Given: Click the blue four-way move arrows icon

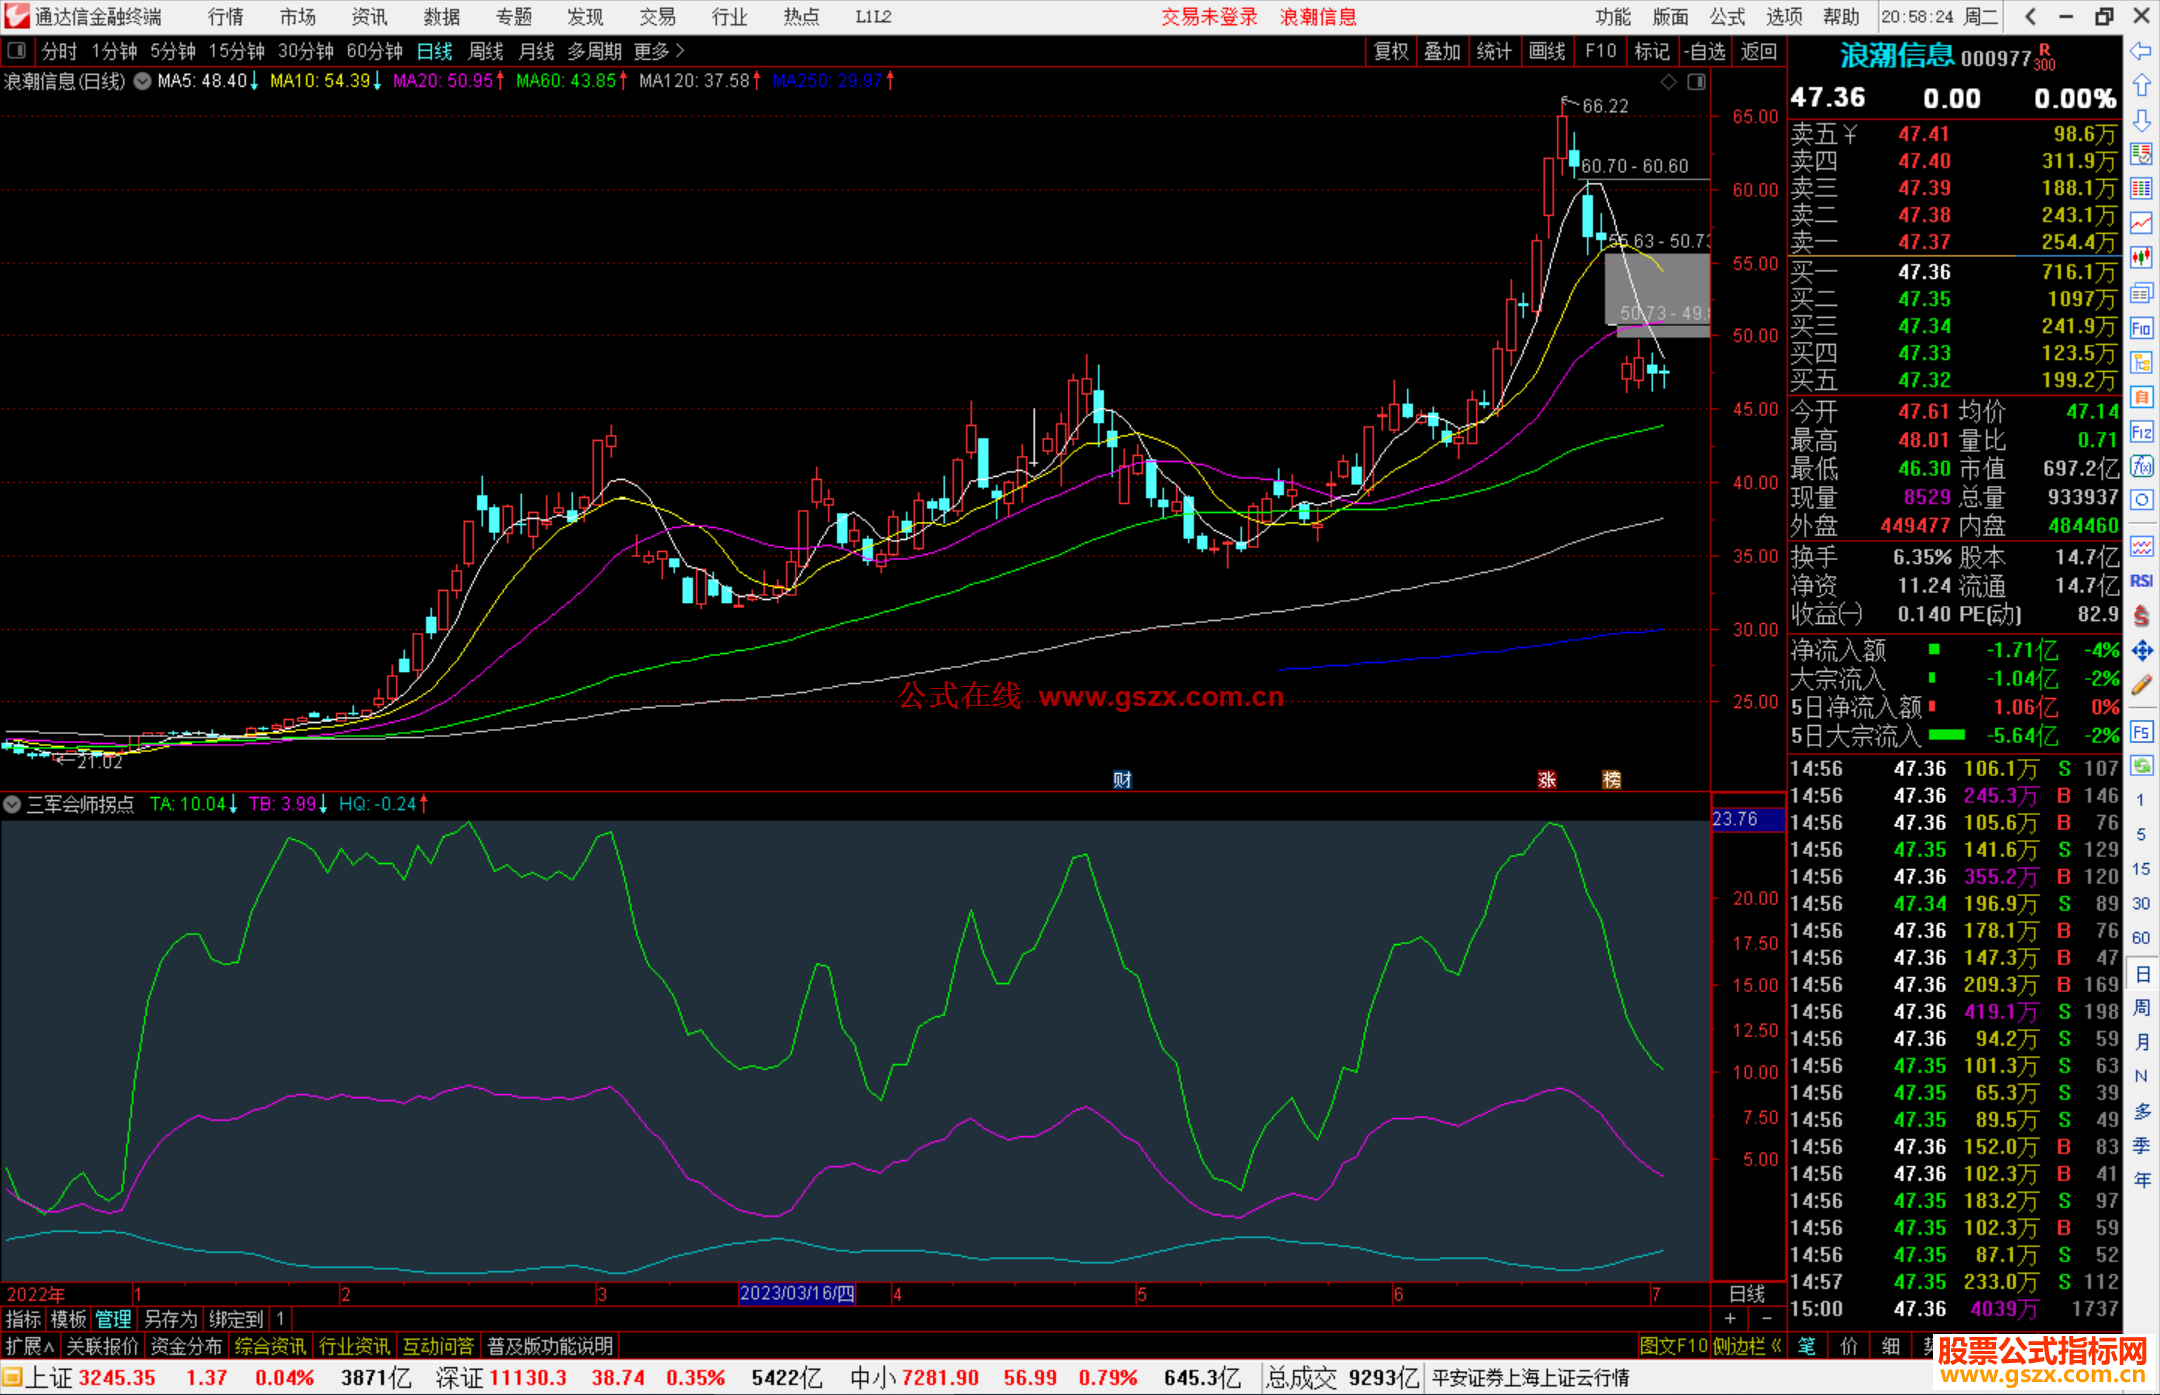Looking at the screenshot, I should [2141, 651].
